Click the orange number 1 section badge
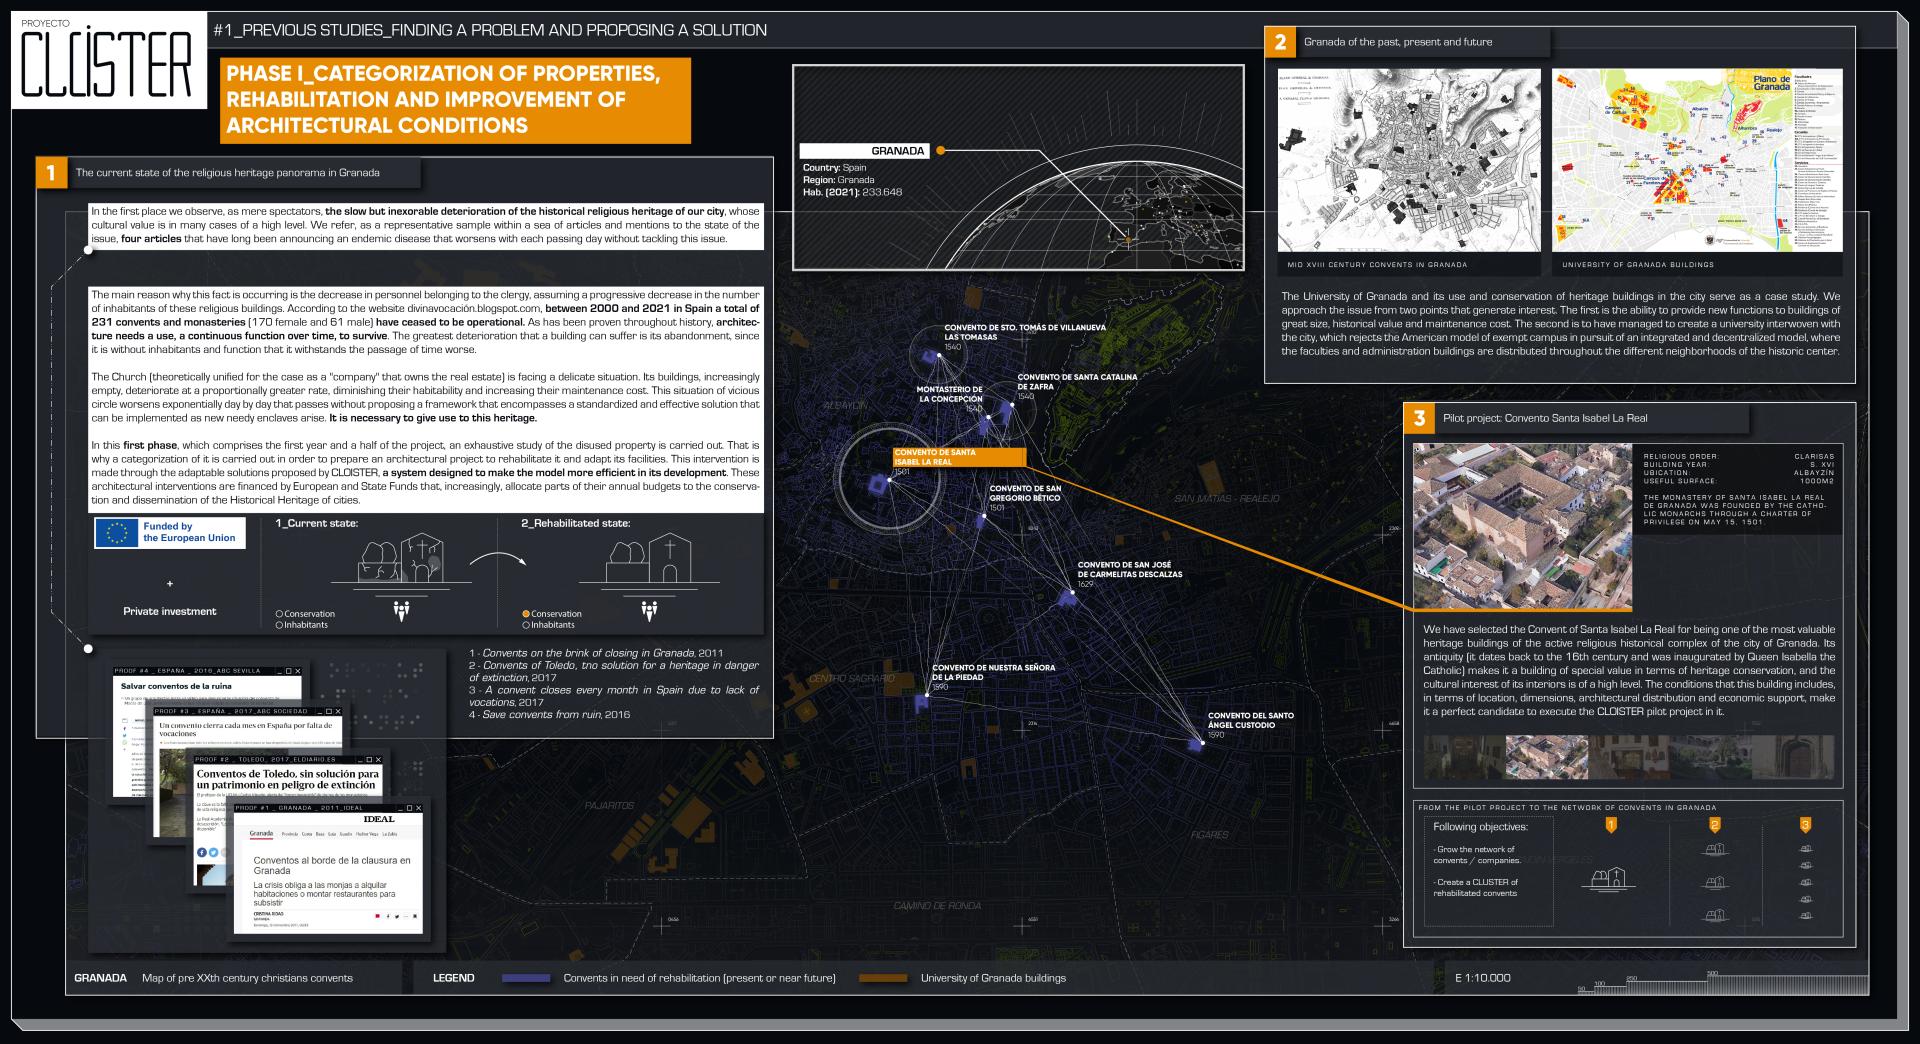This screenshot has width=1920, height=1044. click(x=50, y=172)
